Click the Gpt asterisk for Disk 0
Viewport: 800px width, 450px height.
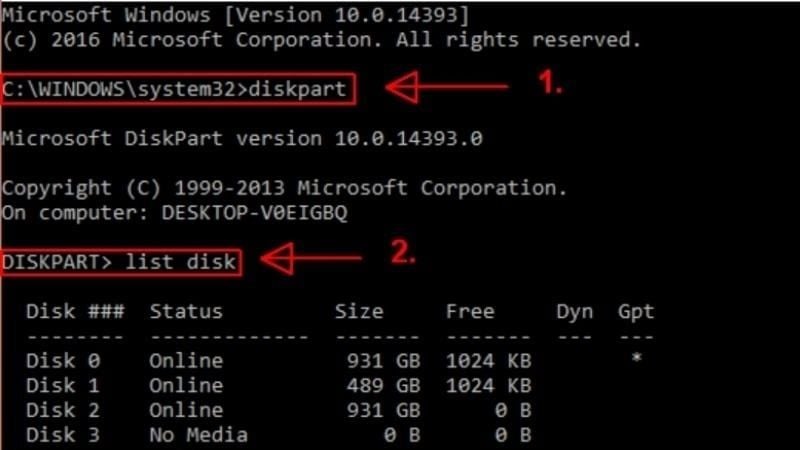636,360
